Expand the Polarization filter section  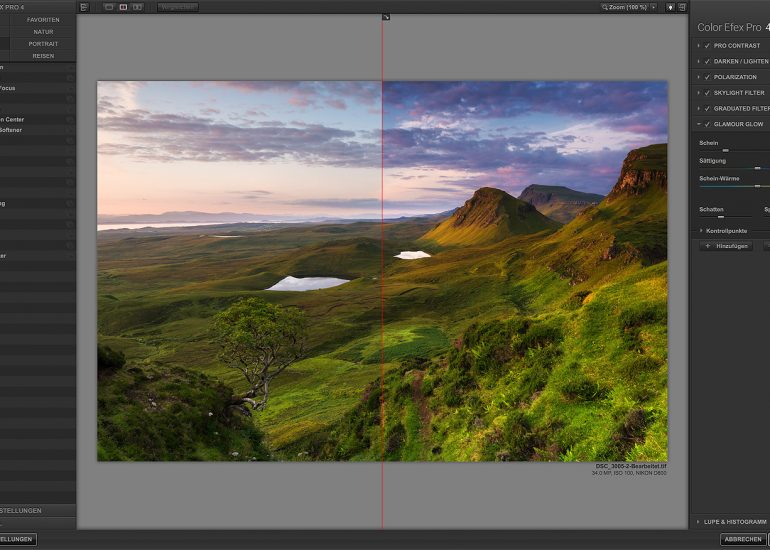(x=698, y=77)
